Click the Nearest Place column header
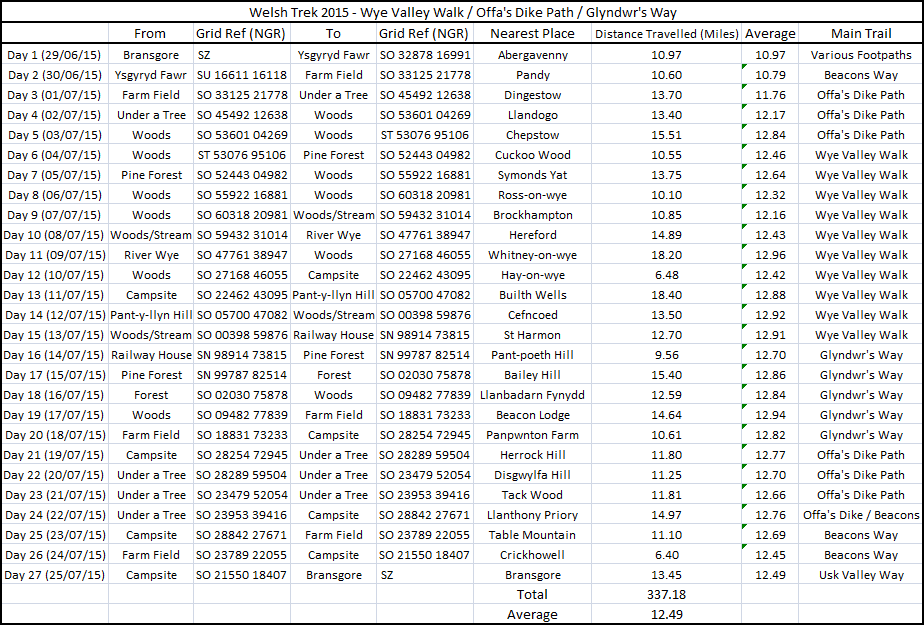The image size is (924, 625). click(533, 34)
